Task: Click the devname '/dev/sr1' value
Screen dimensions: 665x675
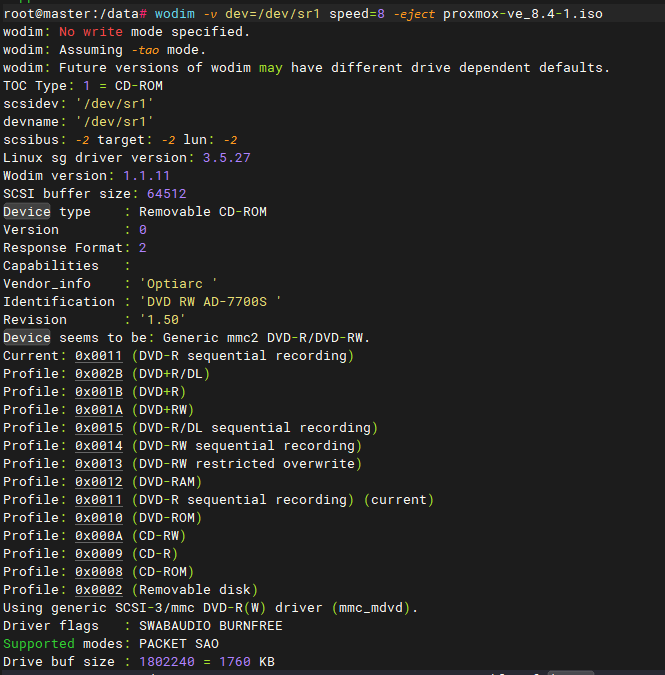Action: [114, 122]
